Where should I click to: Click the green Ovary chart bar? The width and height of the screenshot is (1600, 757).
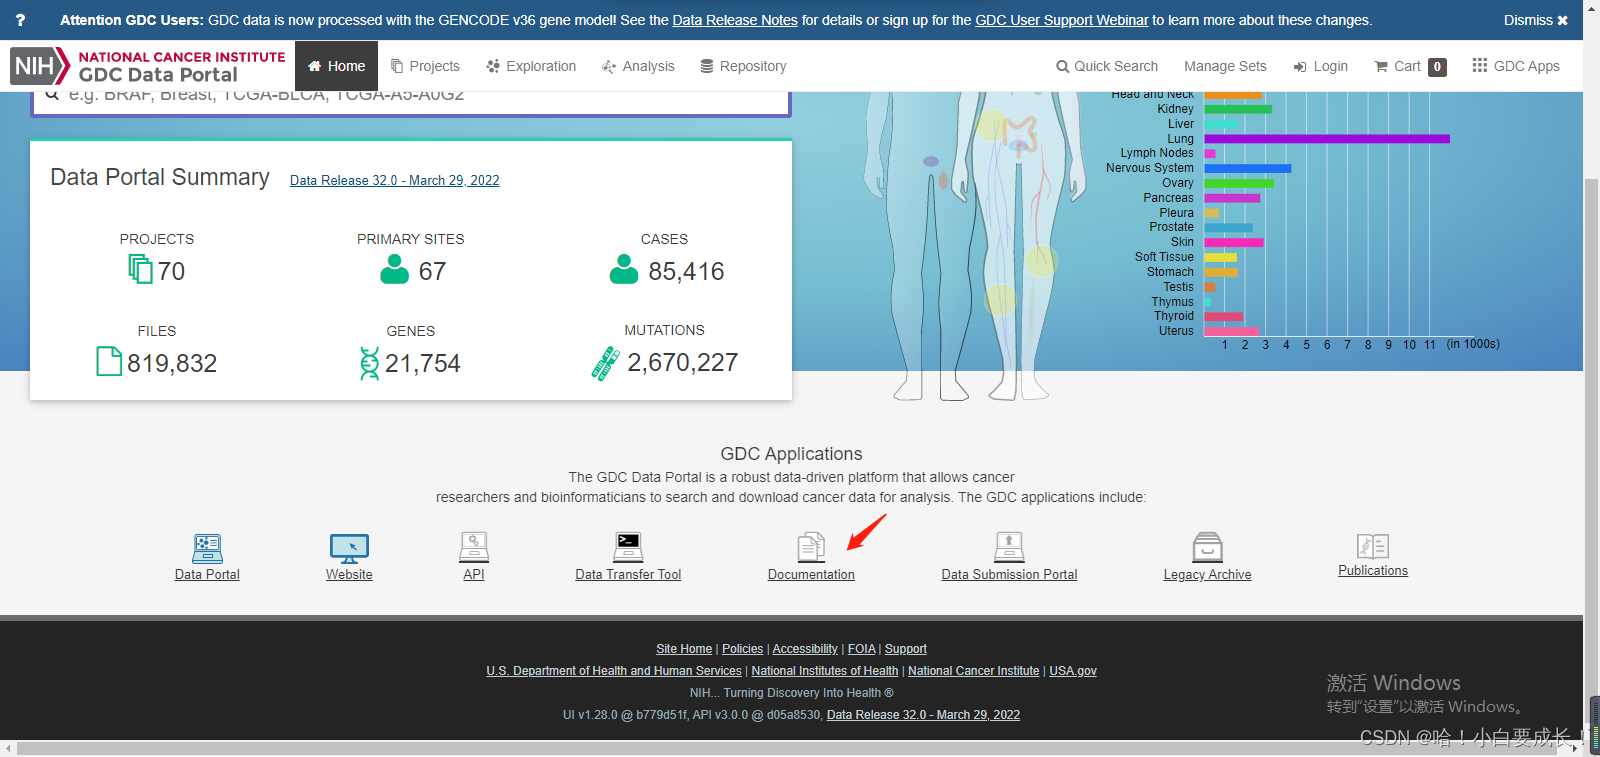(1239, 183)
